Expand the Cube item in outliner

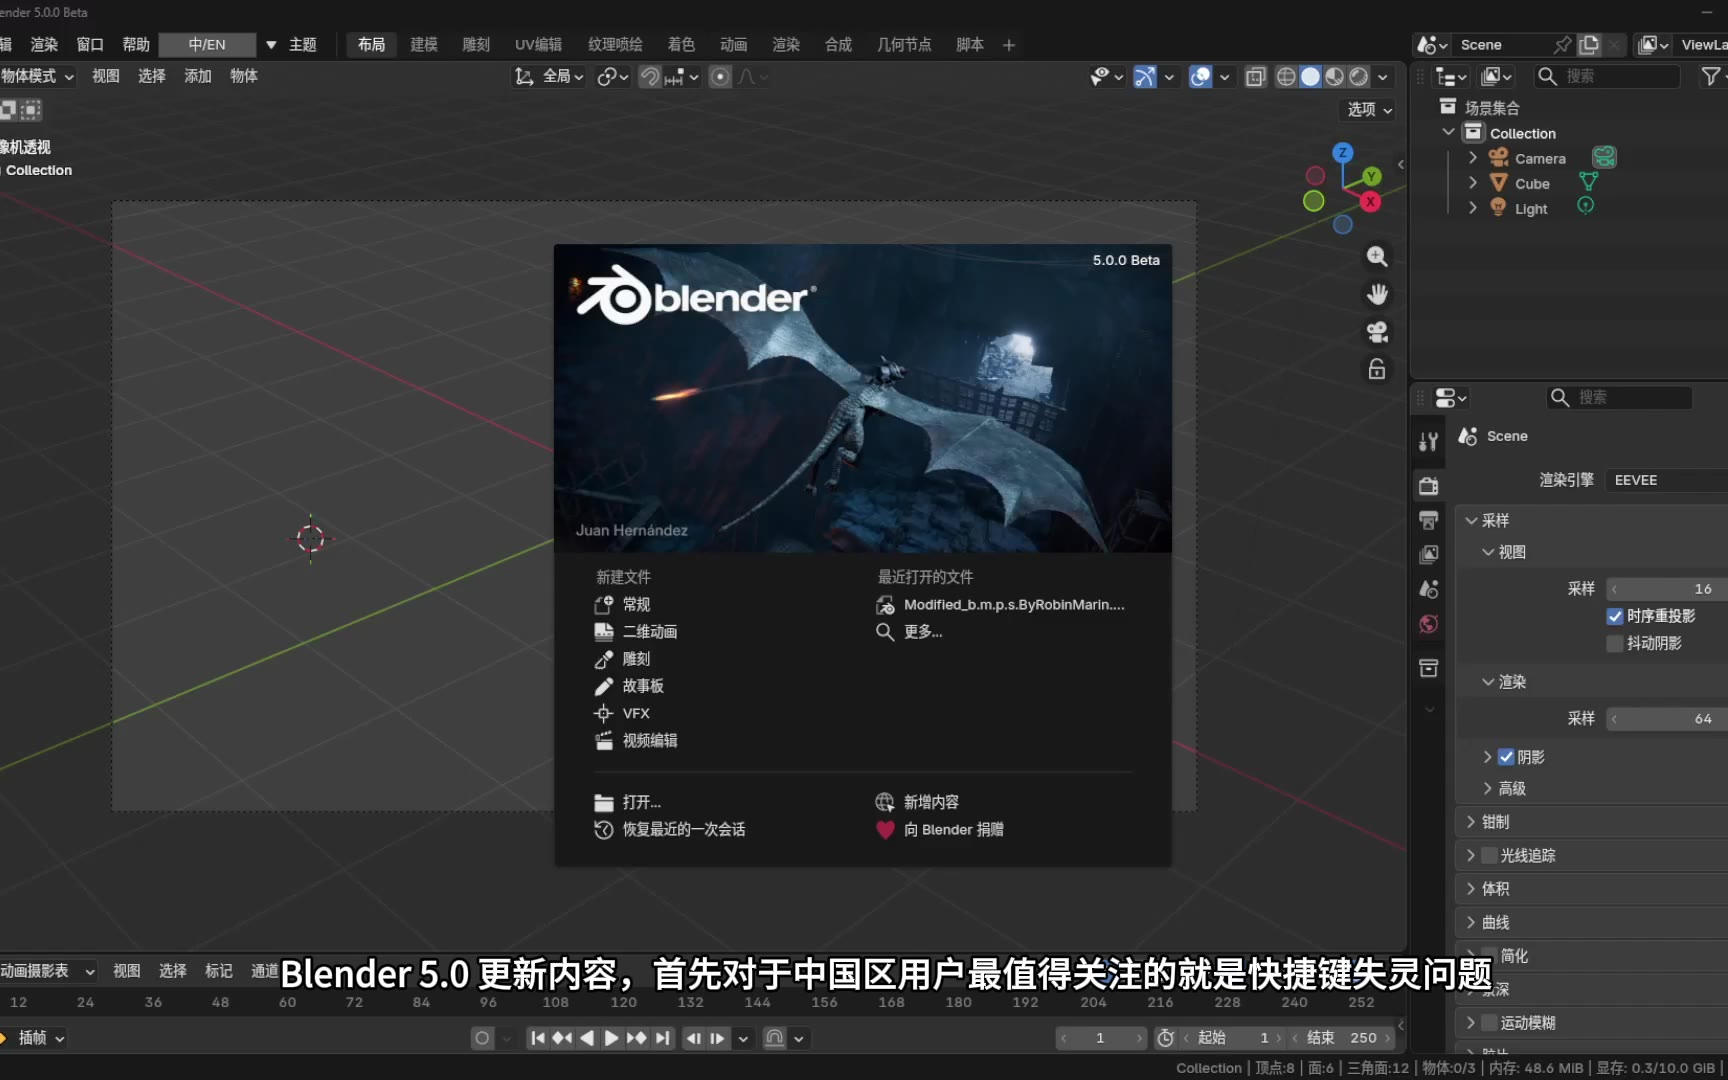[x=1472, y=183]
